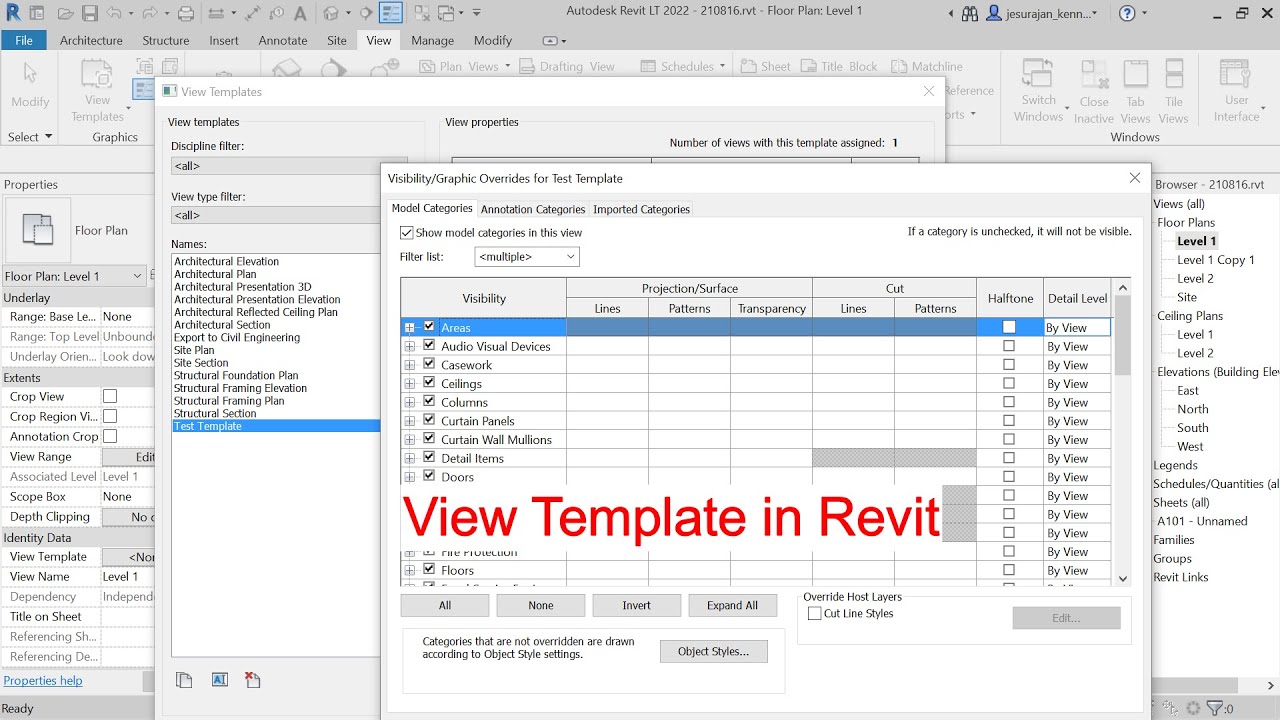Click the Print icon in quick access toolbar
Viewport: 1280px width, 720px height.
186,14
